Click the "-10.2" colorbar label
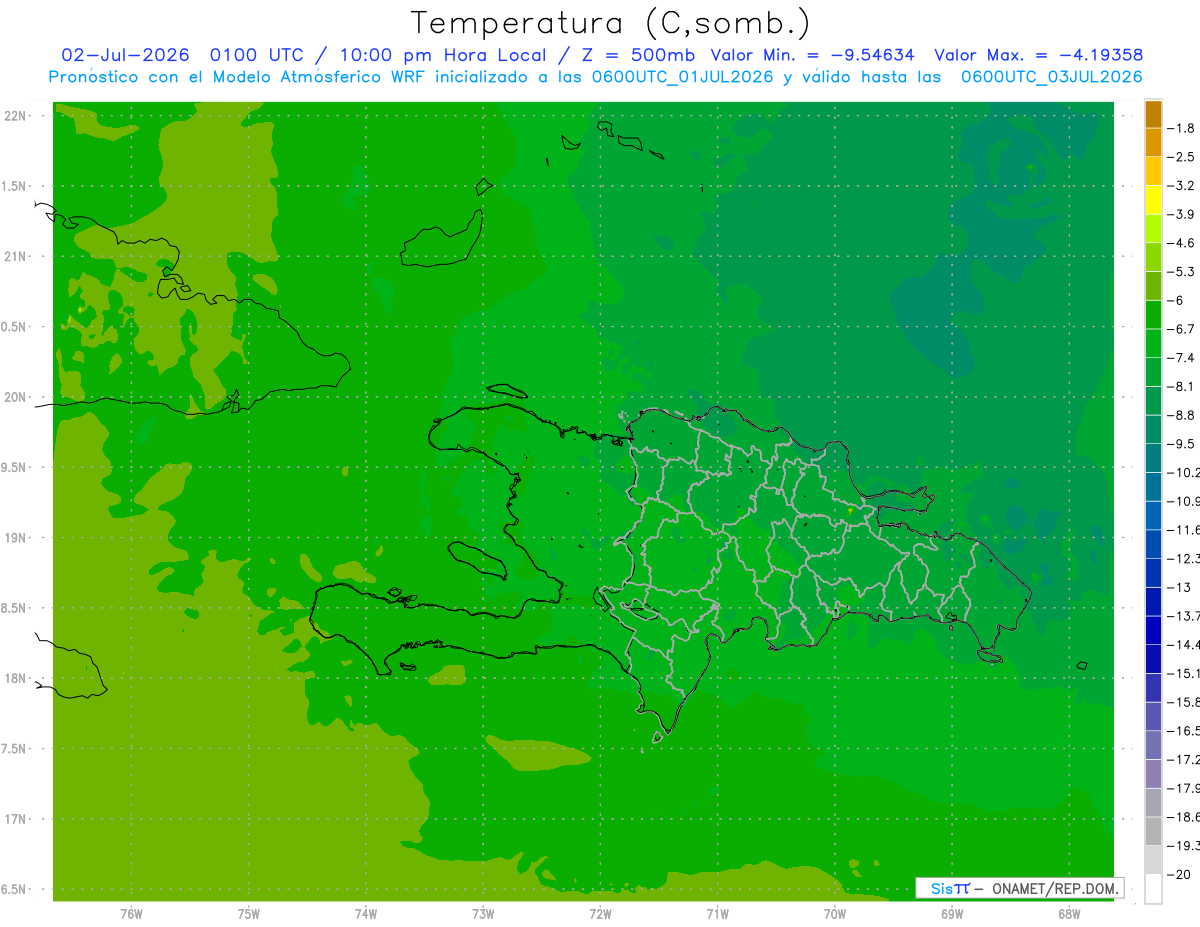The image size is (1200, 927). tap(1183, 472)
